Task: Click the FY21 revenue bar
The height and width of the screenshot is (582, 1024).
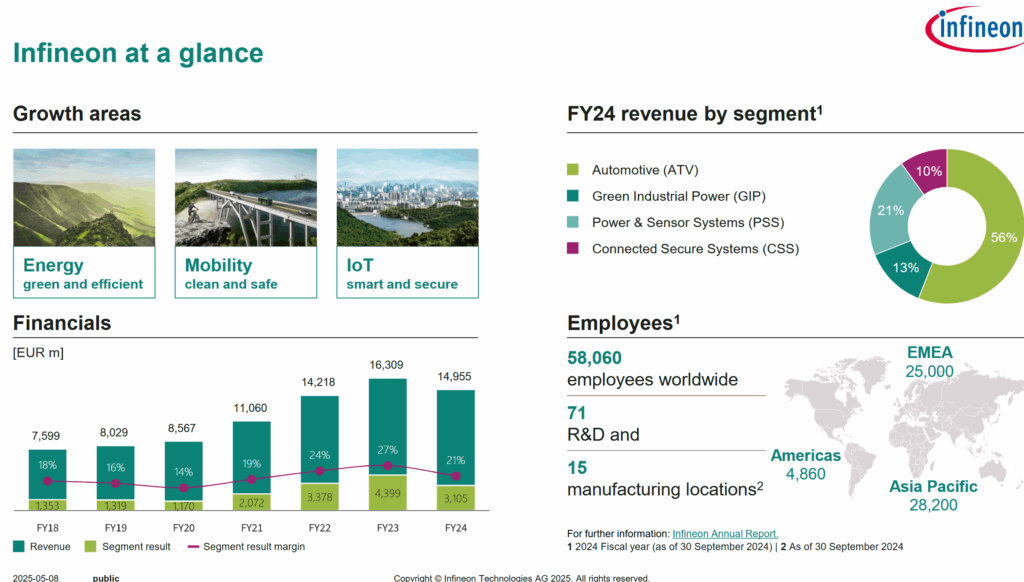Action: click(x=251, y=457)
